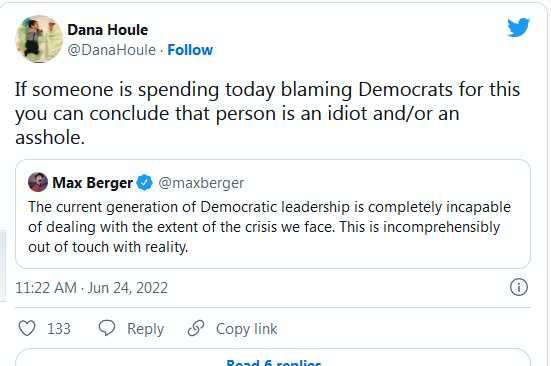Open the Dana Houle display name

[x=108, y=30]
